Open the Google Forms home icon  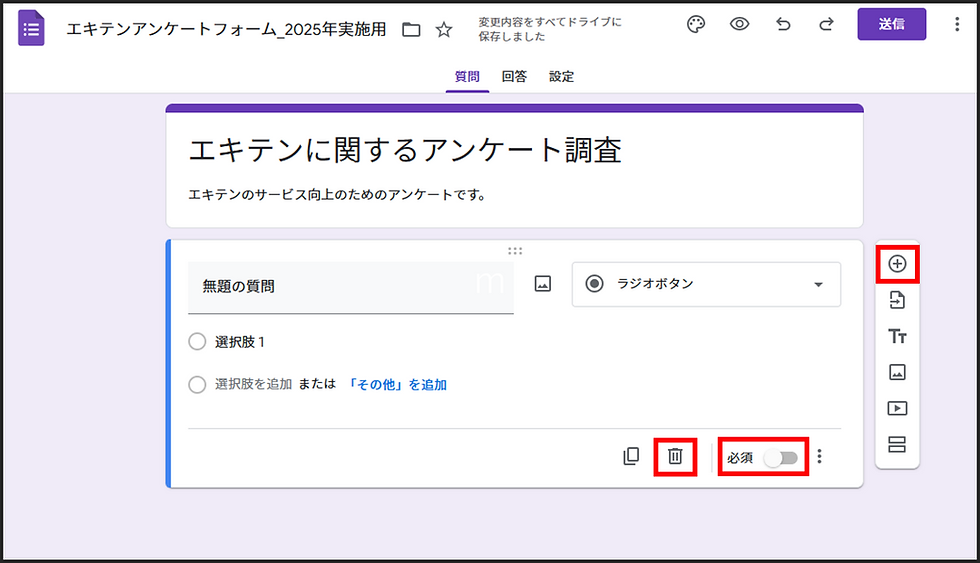(31, 28)
